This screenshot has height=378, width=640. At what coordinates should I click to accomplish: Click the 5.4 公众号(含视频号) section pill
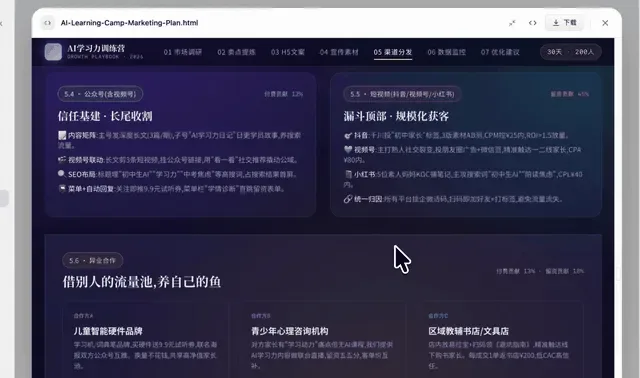coord(100,94)
